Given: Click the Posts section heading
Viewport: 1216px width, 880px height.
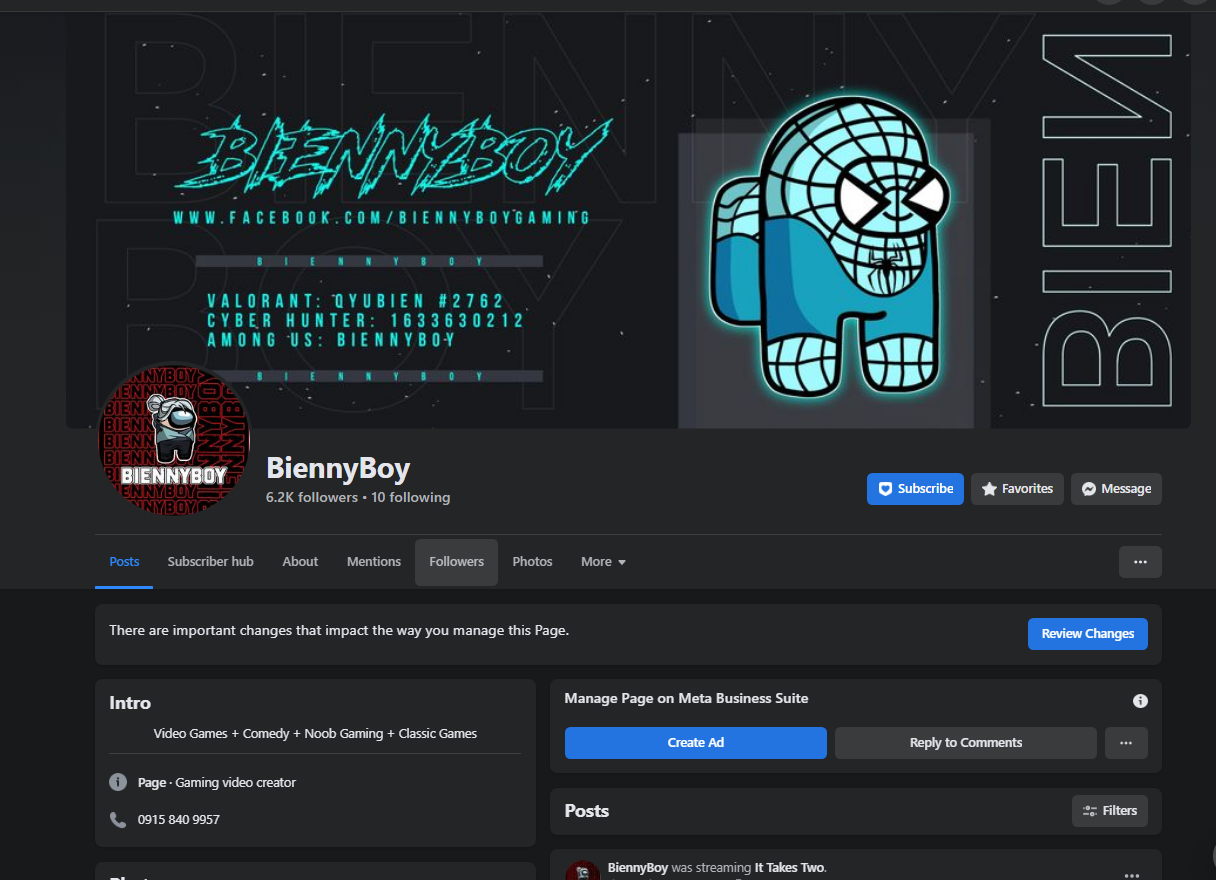Looking at the screenshot, I should [x=587, y=811].
